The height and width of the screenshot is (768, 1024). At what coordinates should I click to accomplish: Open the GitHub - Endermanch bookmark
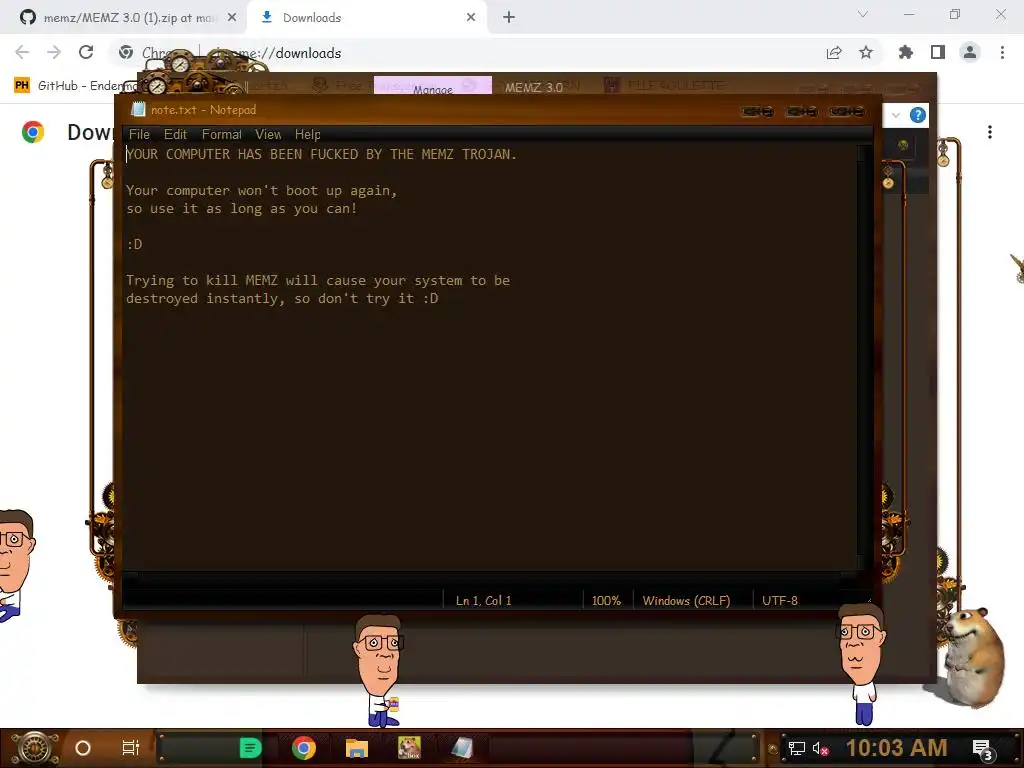[x=76, y=86]
